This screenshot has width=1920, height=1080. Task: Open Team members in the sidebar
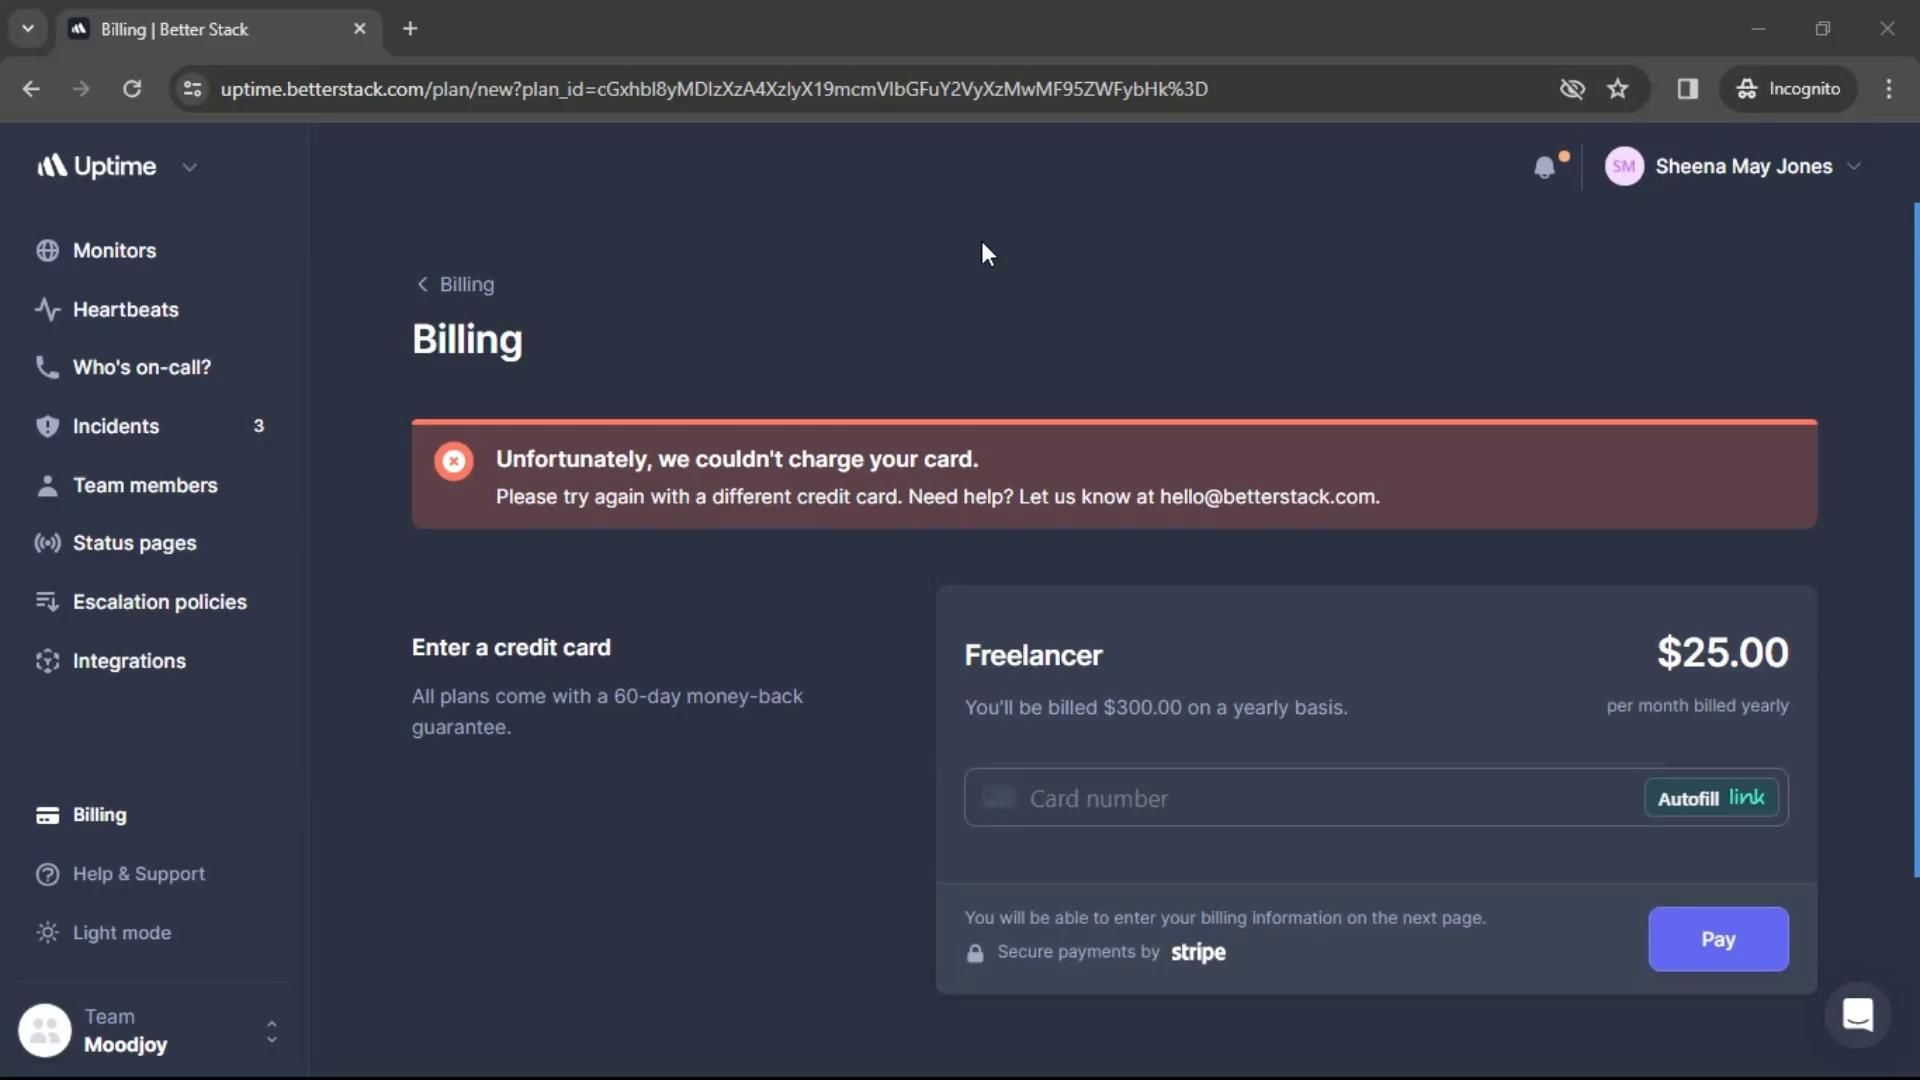[145, 485]
